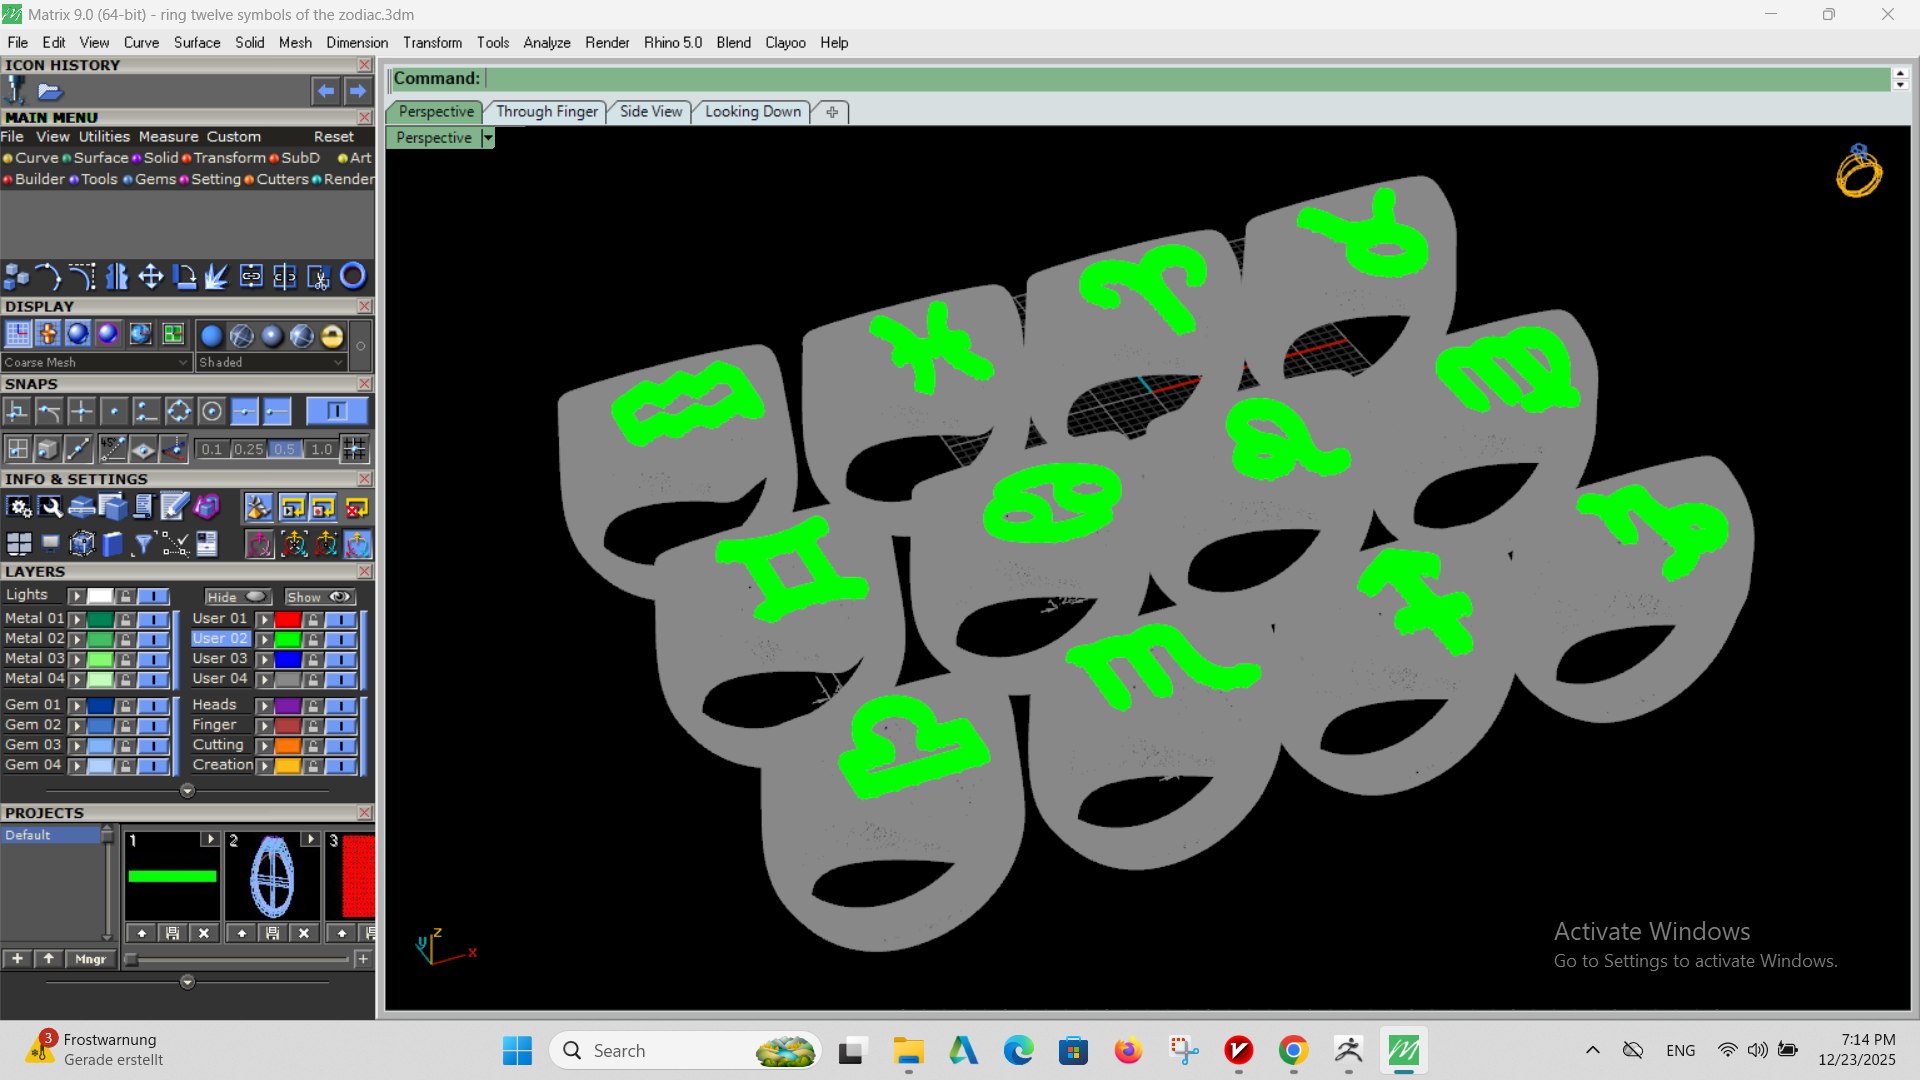Screen dimensions: 1920x1080
Task: Open the gears options icon in Info & Settings
Action: click(x=19, y=508)
